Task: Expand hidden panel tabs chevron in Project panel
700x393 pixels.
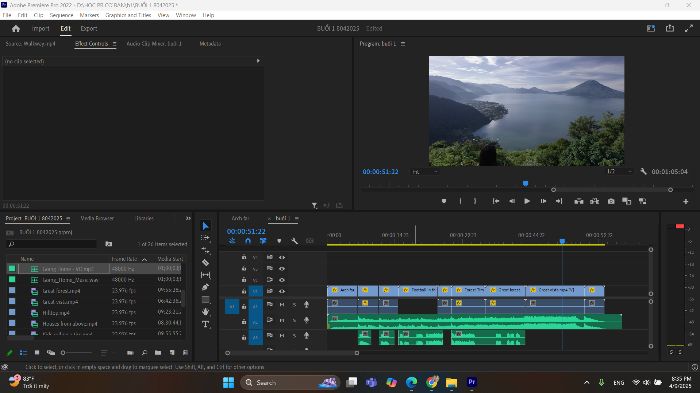Action: pyautogui.click(x=188, y=218)
